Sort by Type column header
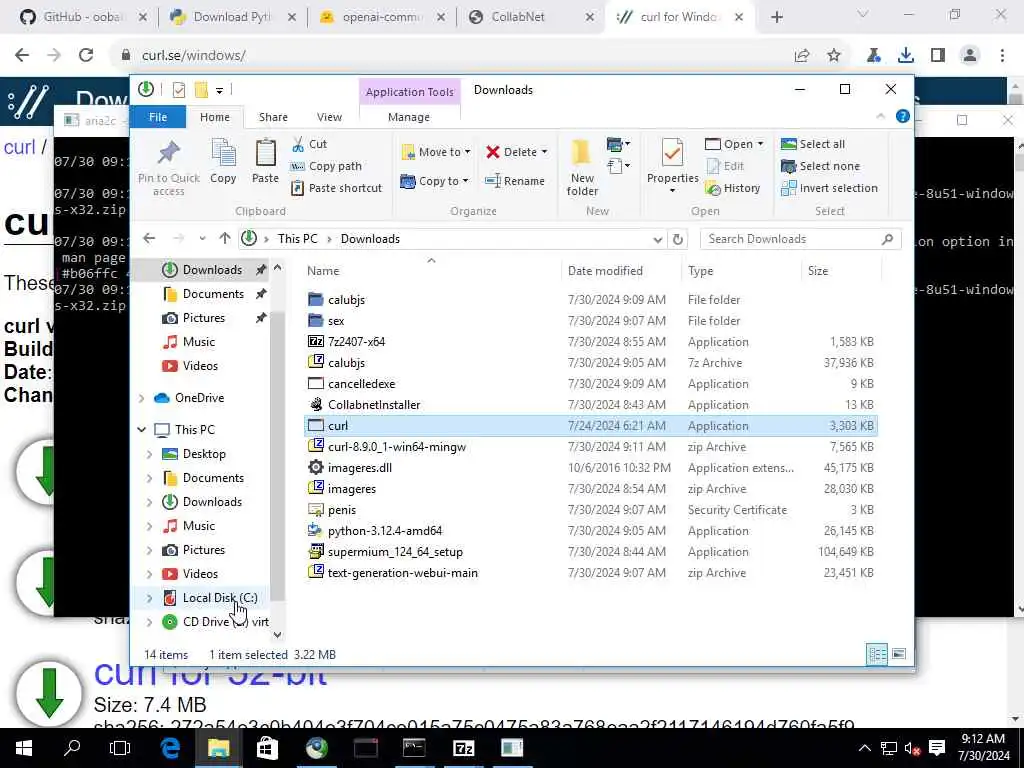This screenshot has height=768, width=1024. [x=701, y=270]
